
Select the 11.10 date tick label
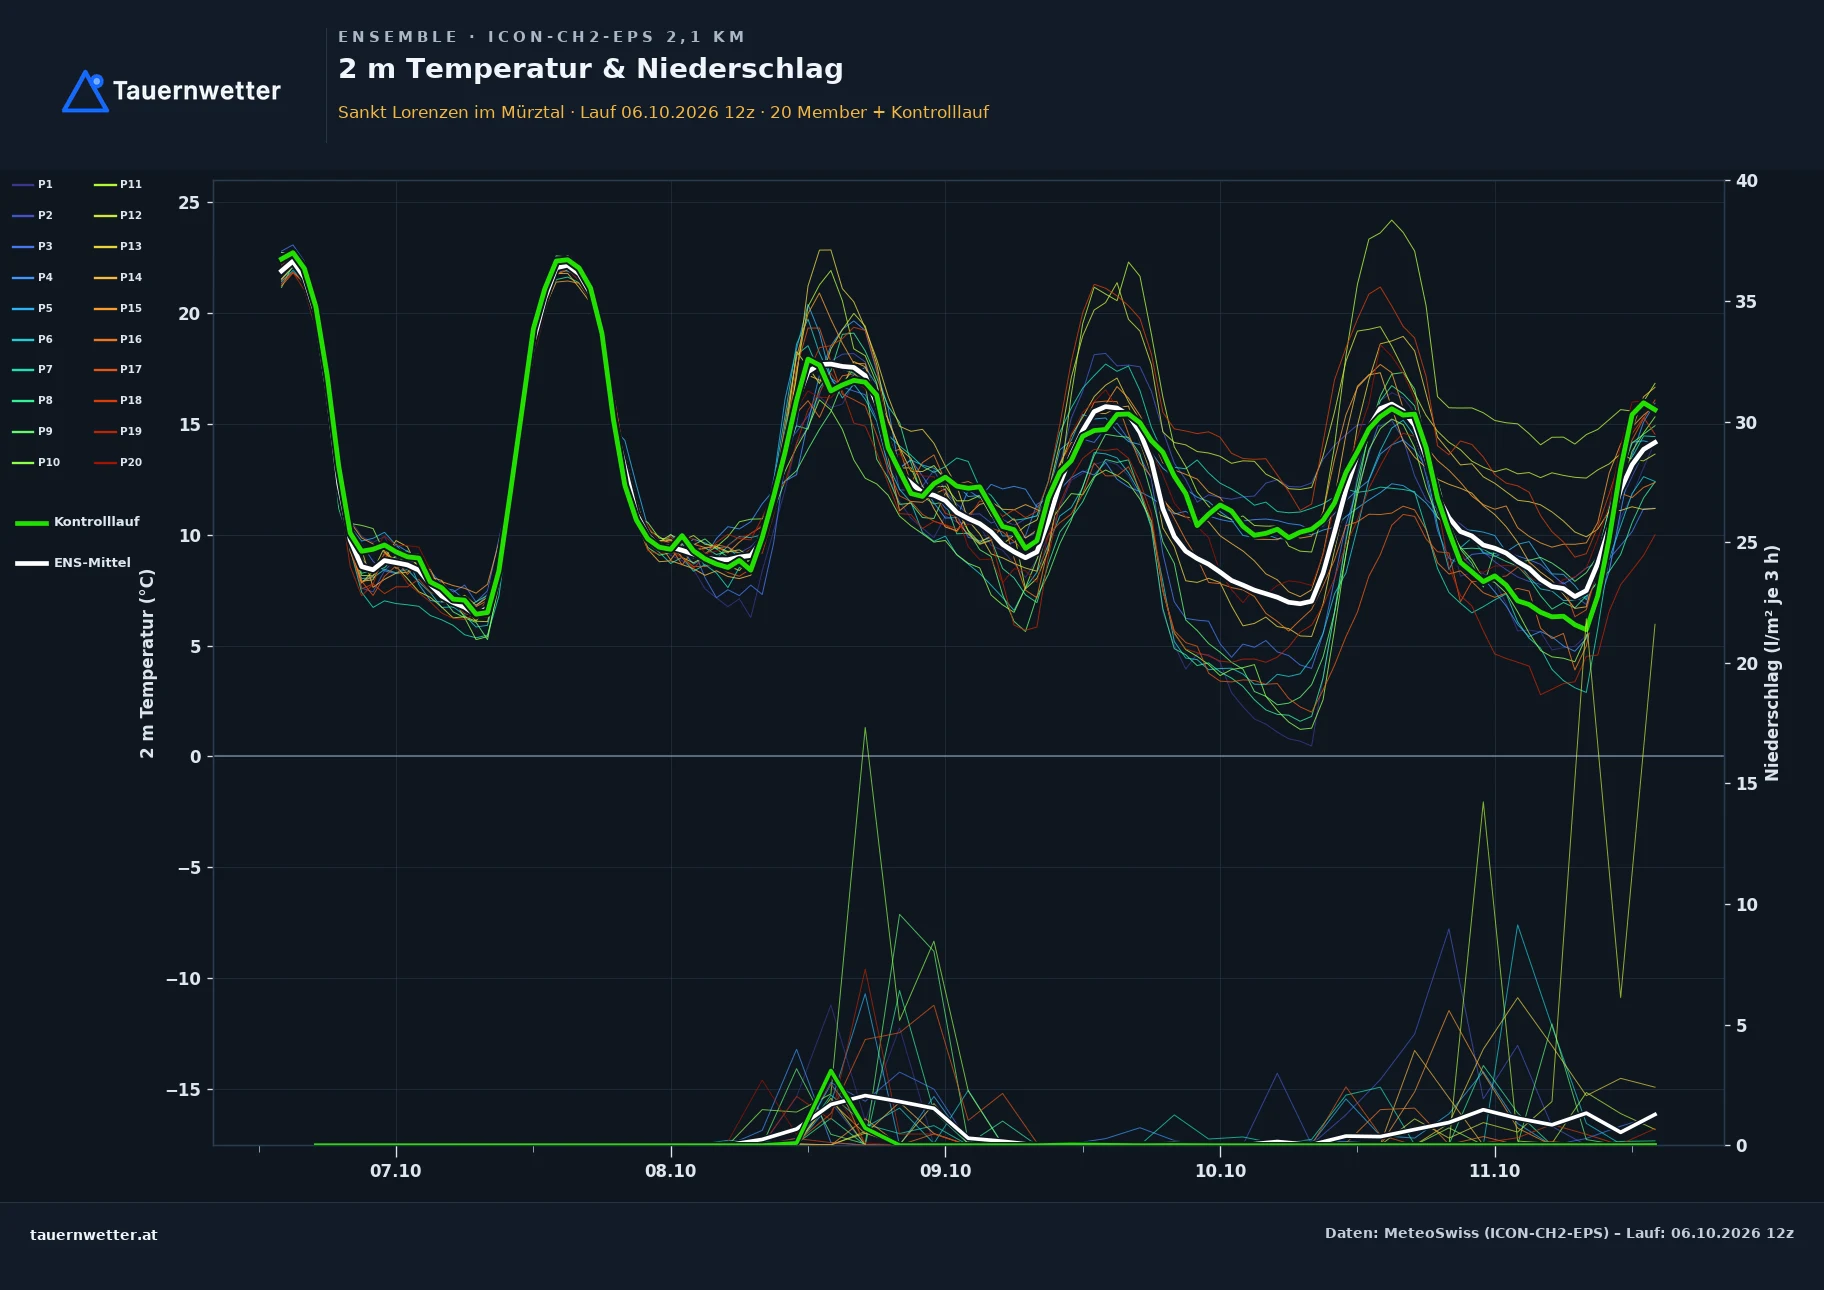[x=1495, y=1171]
